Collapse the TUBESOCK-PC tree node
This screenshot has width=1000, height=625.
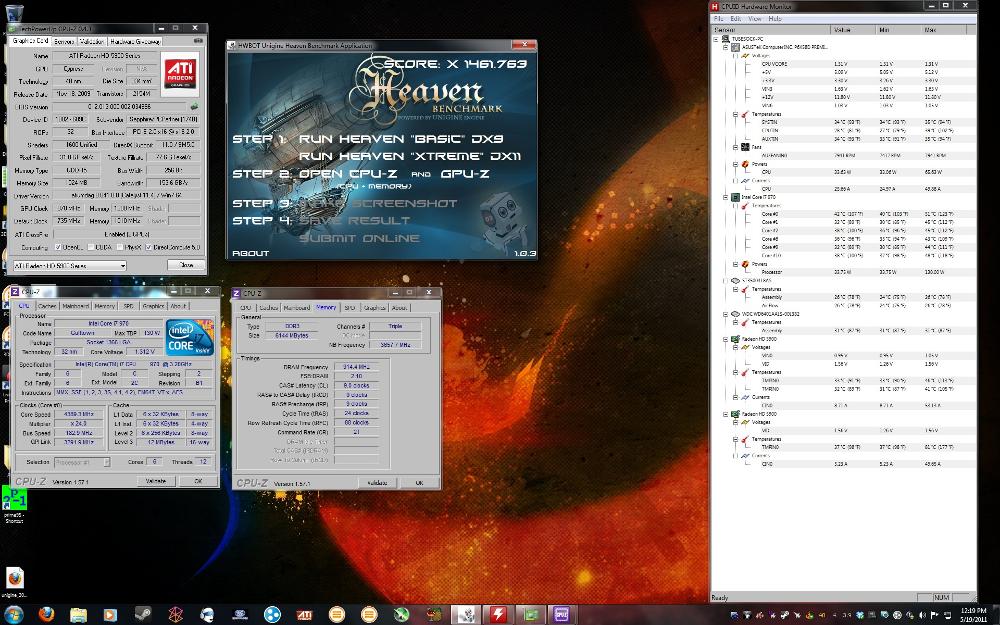pyautogui.click(x=716, y=39)
